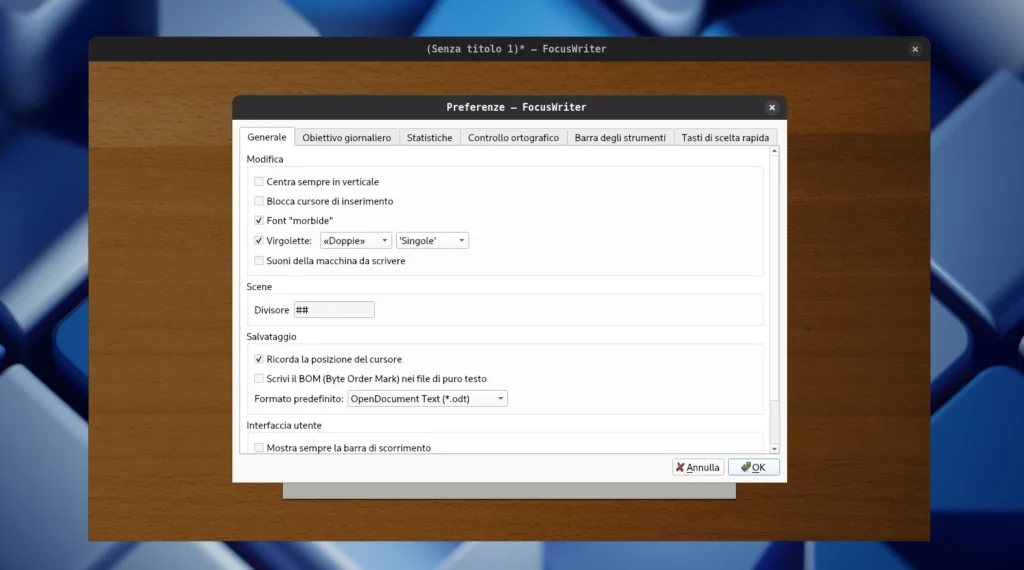The image size is (1024, 570).
Task: Open the 'Singole' quotes dropdown
Action: pos(432,241)
